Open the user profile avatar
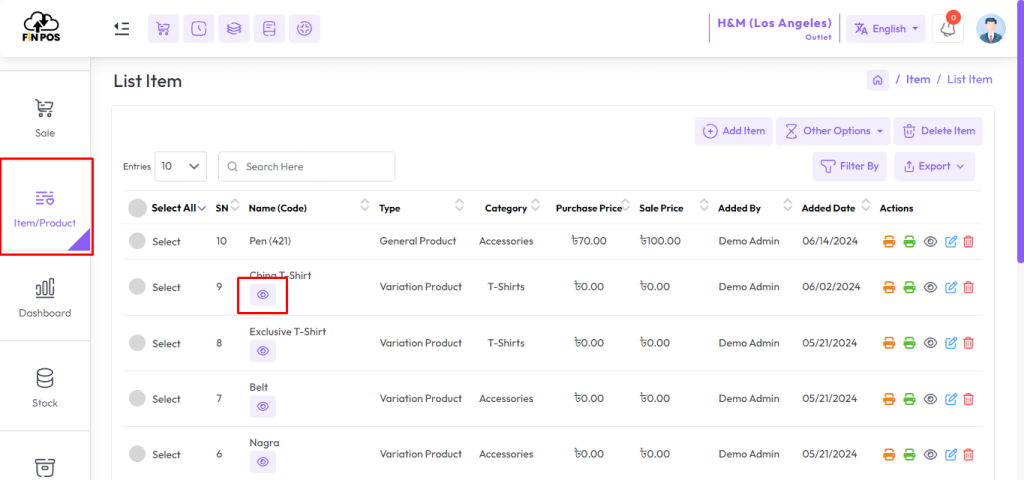The image size is (1024, 480). (991, 29)
